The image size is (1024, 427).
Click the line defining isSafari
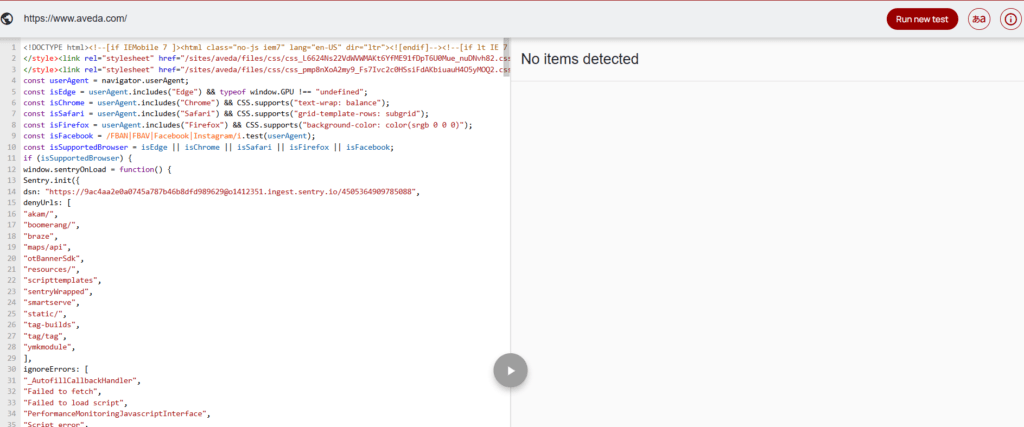pos(226,114)
